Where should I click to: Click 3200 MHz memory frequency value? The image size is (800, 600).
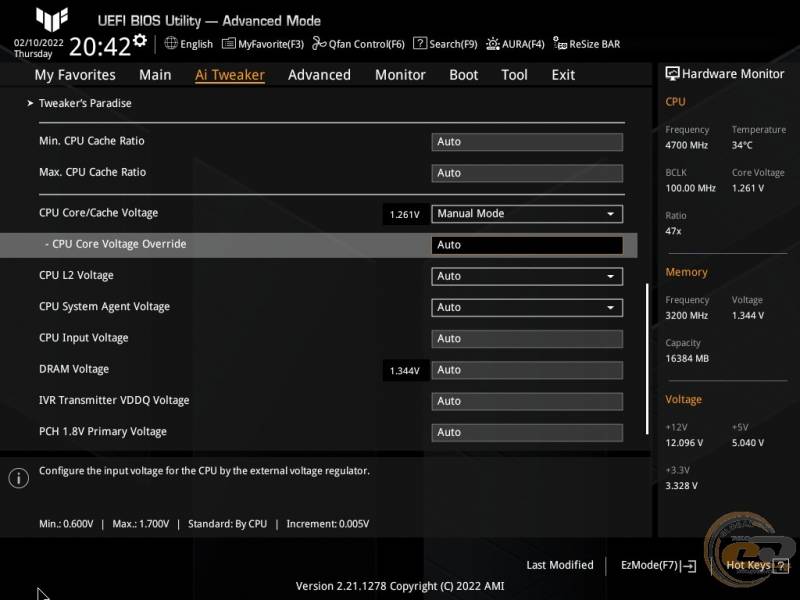686,316
